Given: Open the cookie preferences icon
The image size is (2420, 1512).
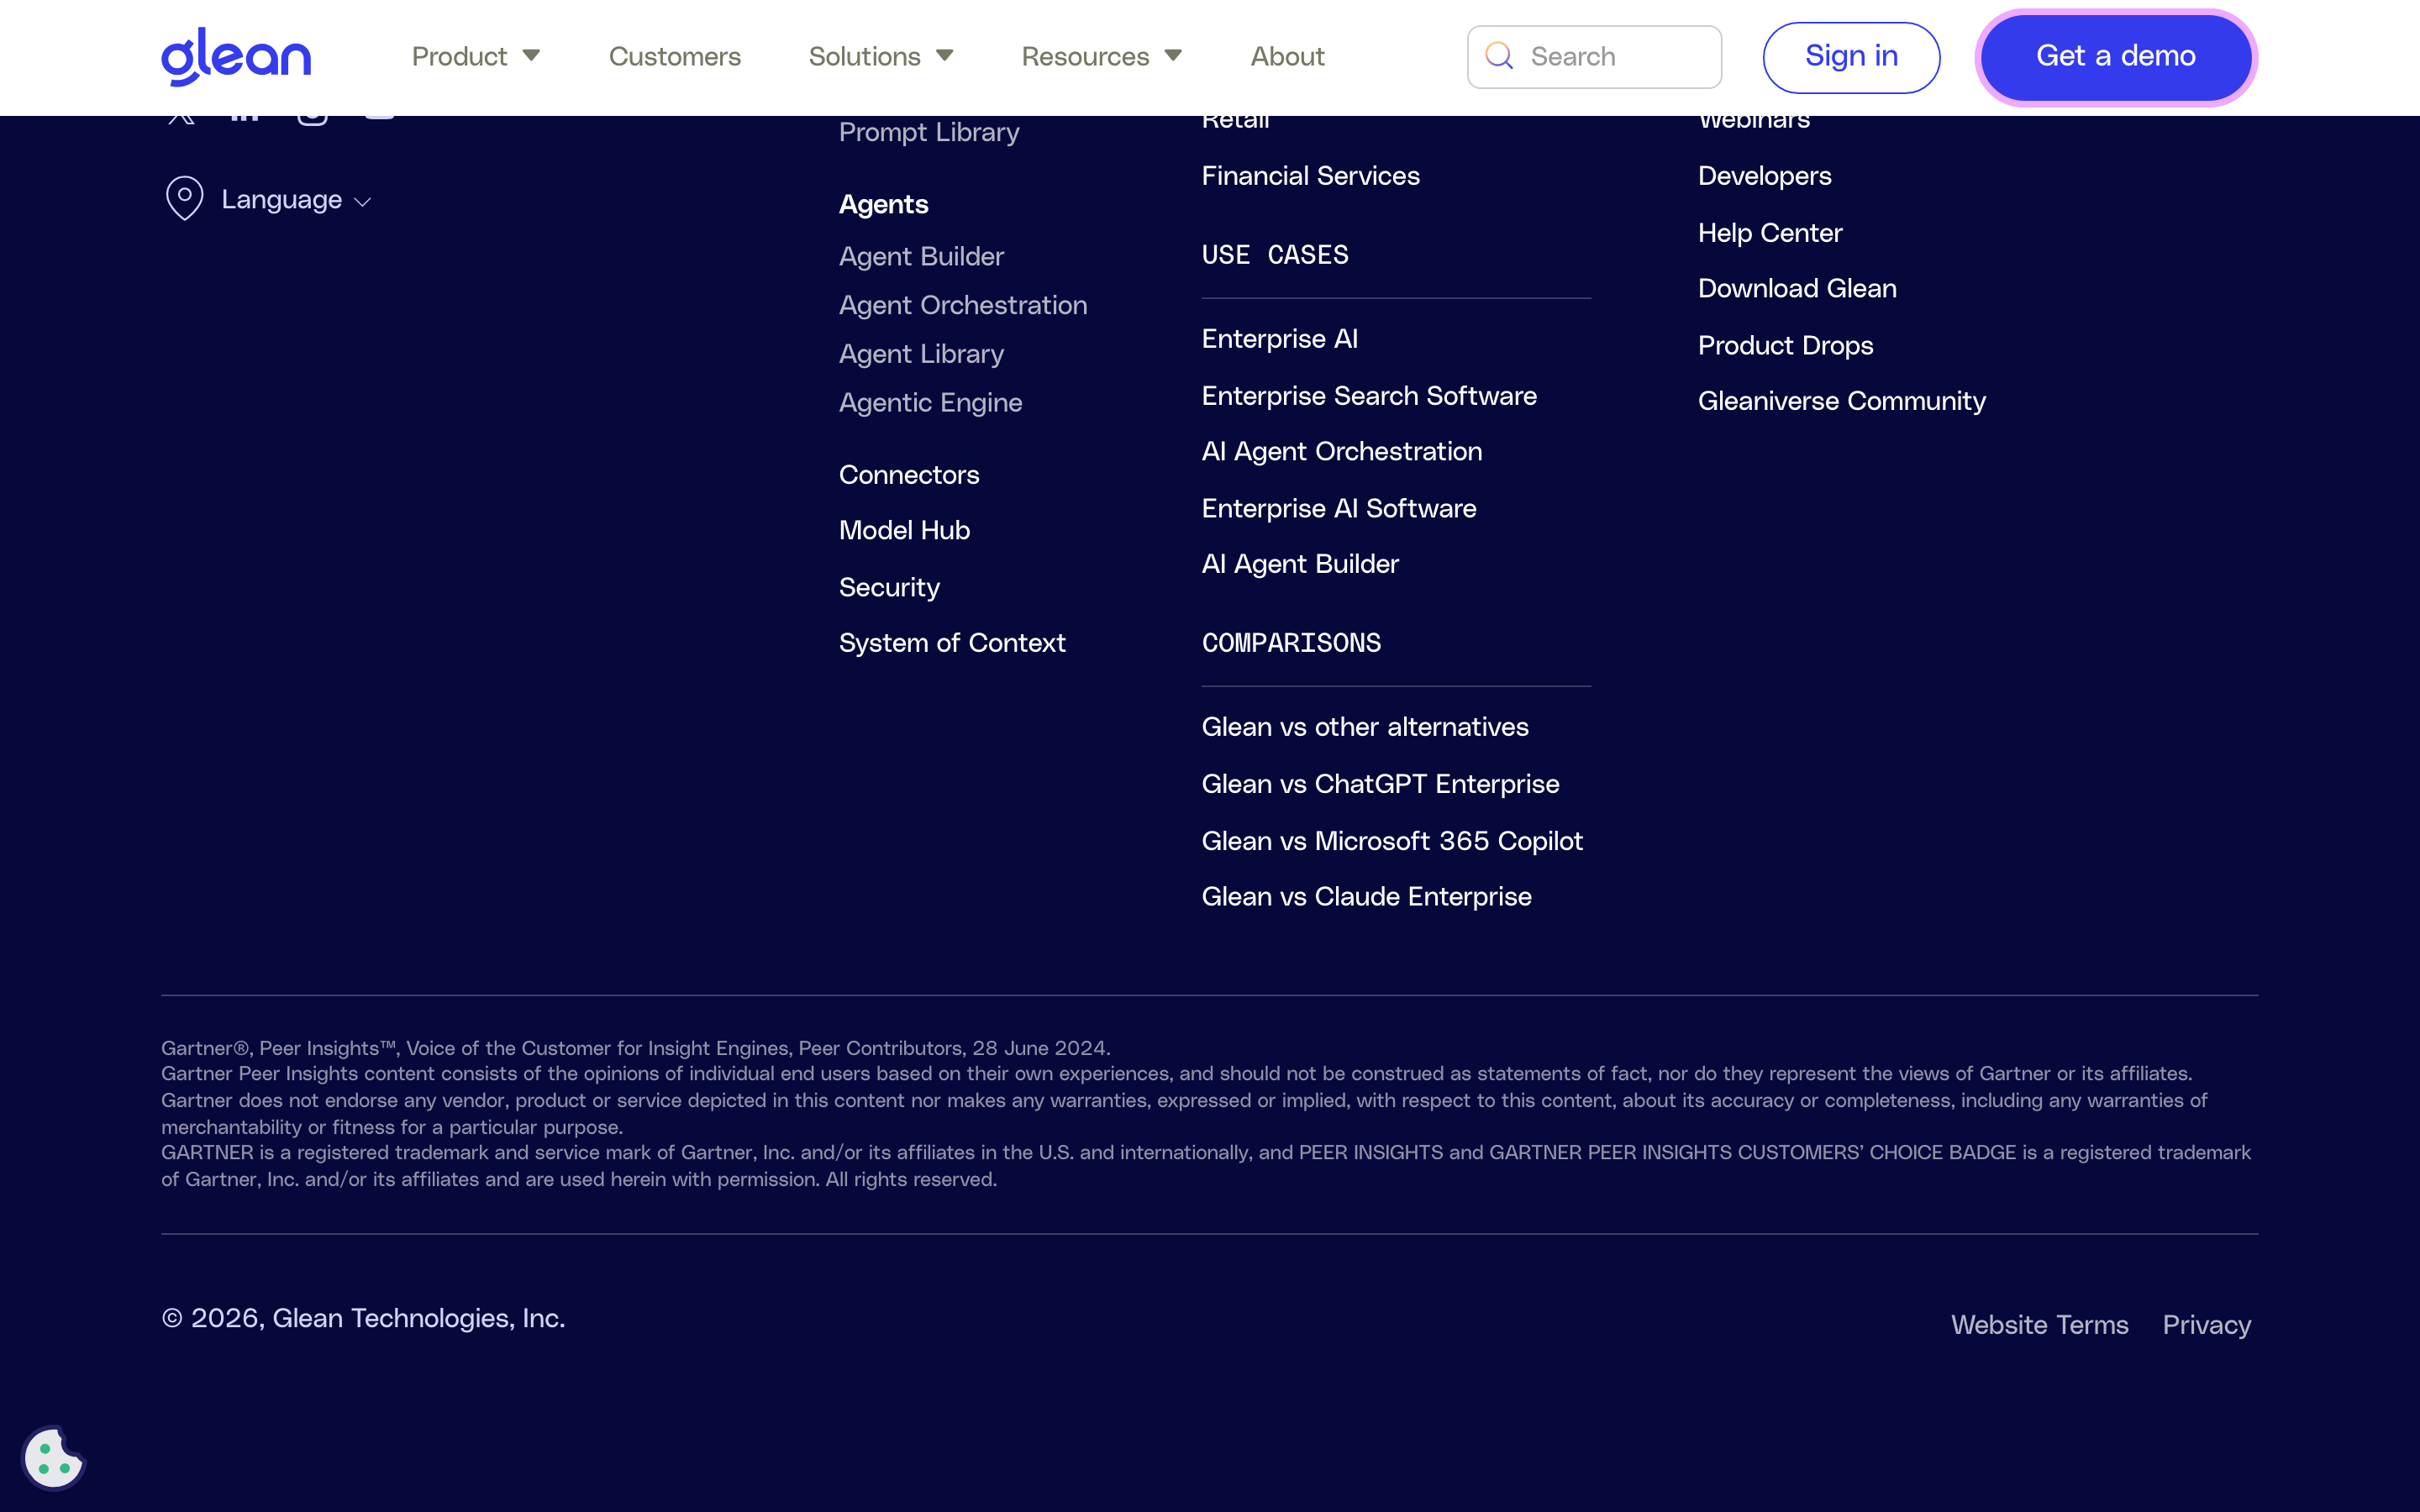Looking at the screenshot, I should coord(53,1457).
